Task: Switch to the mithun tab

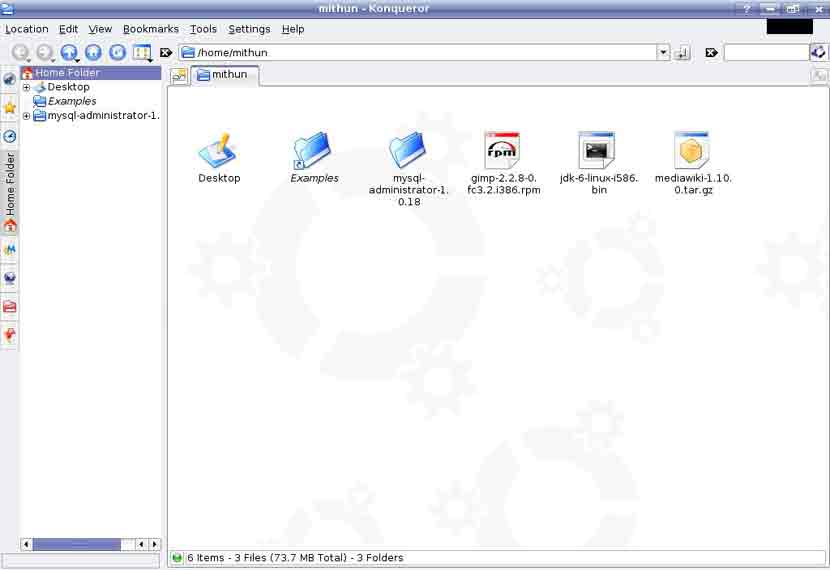Action: tap(225, 75)
